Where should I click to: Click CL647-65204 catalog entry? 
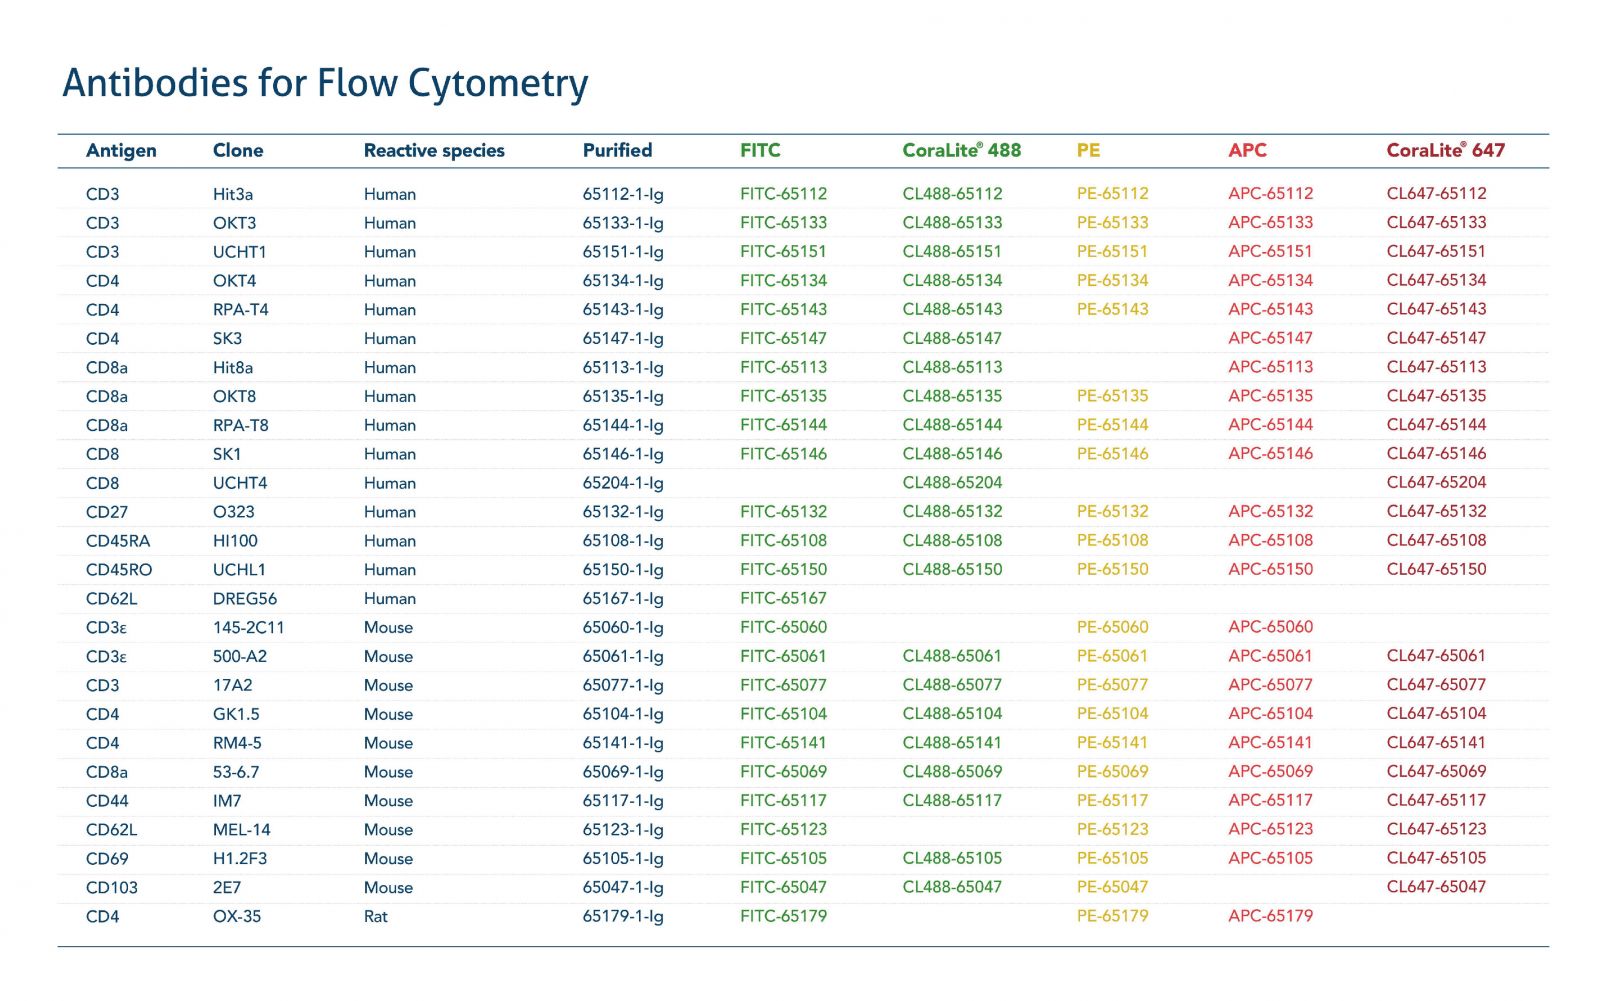coord(1437,483)
